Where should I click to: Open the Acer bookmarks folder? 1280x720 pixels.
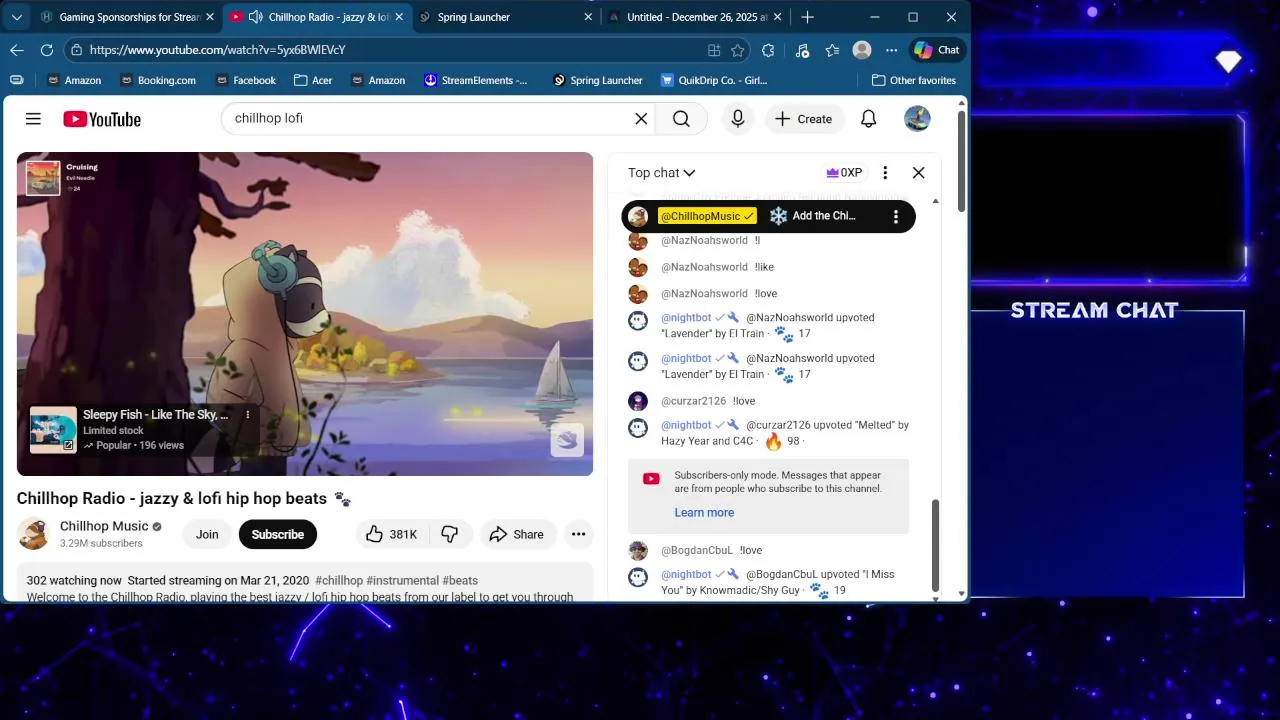point(314,80)
